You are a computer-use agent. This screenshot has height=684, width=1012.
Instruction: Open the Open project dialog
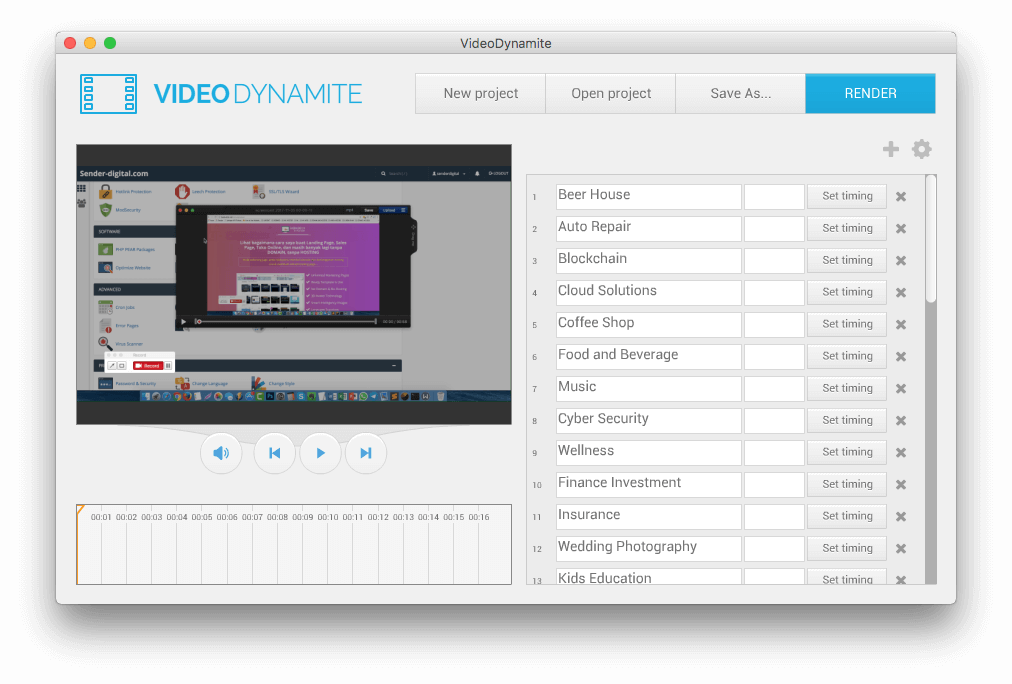pyautogui.click(x=611, y=93)
